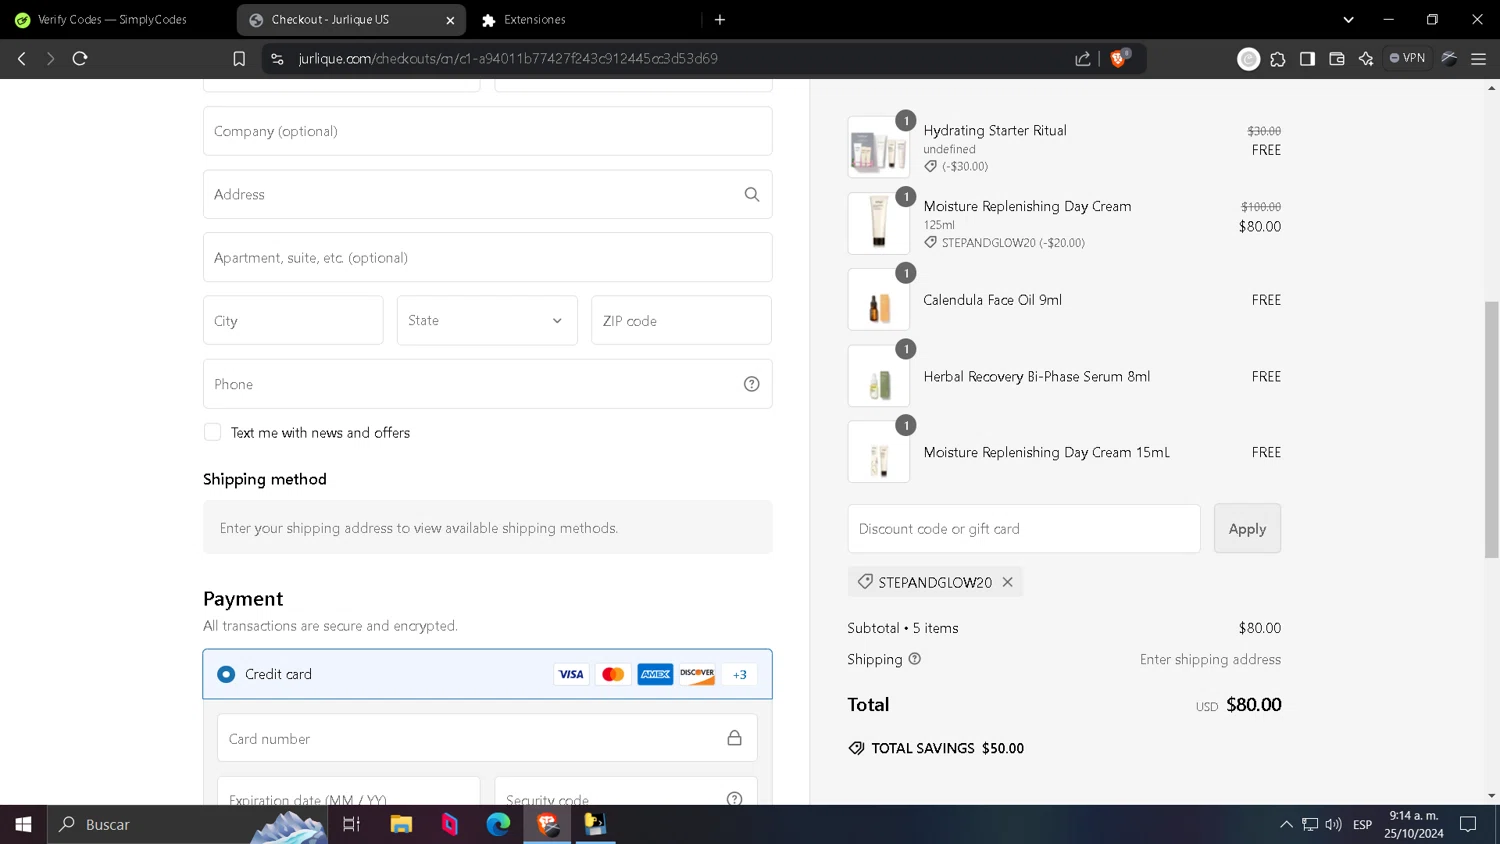The image size is (1500, 844).
Task: Click the Address input field
Action: click(488, 194)
